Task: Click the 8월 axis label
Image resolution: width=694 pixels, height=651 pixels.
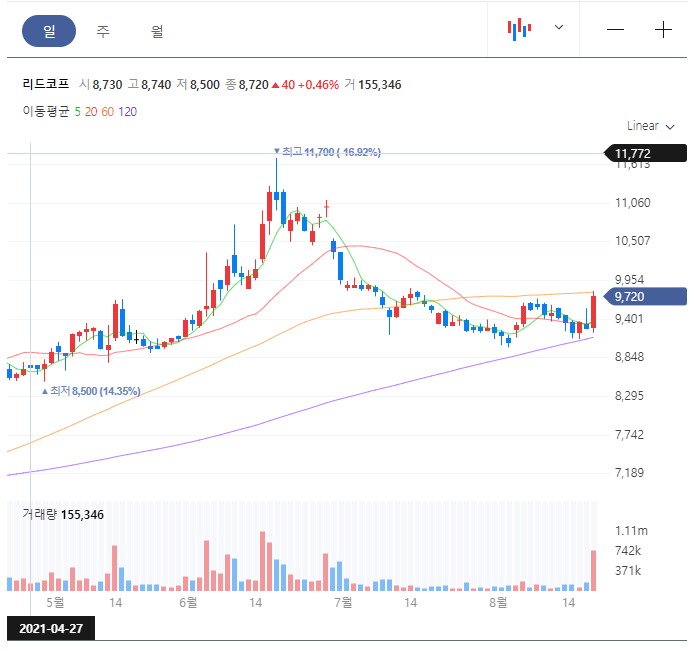Action: [498, 602]
